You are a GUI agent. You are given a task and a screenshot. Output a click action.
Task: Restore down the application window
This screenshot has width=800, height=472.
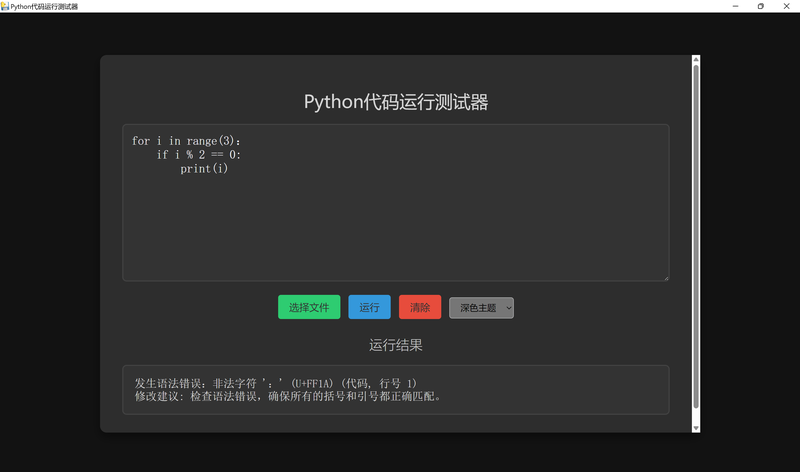pyautogui.click(x=761, y=6)
